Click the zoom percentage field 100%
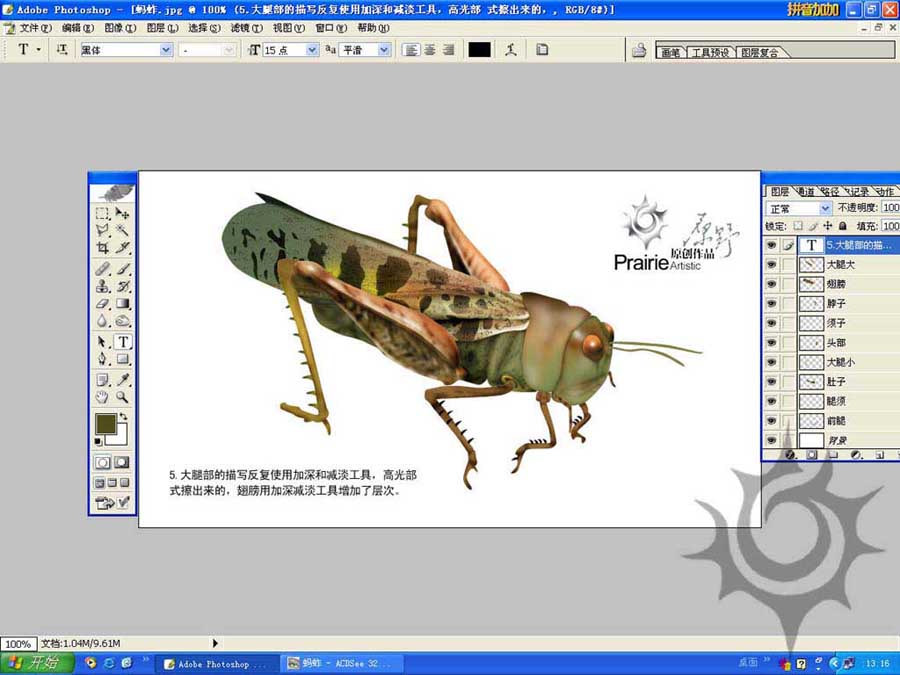900x675 pixels. 18,643
